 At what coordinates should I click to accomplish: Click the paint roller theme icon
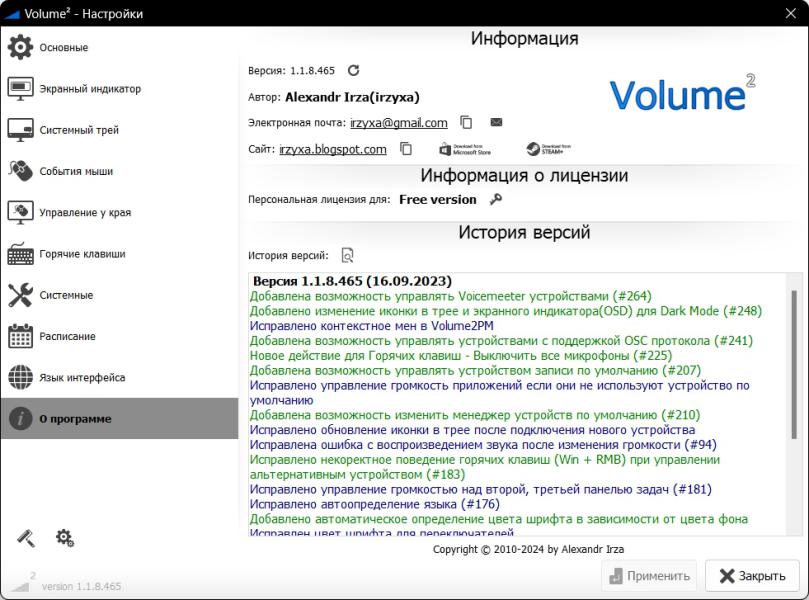pyautogui.click(x=26, y=538)
